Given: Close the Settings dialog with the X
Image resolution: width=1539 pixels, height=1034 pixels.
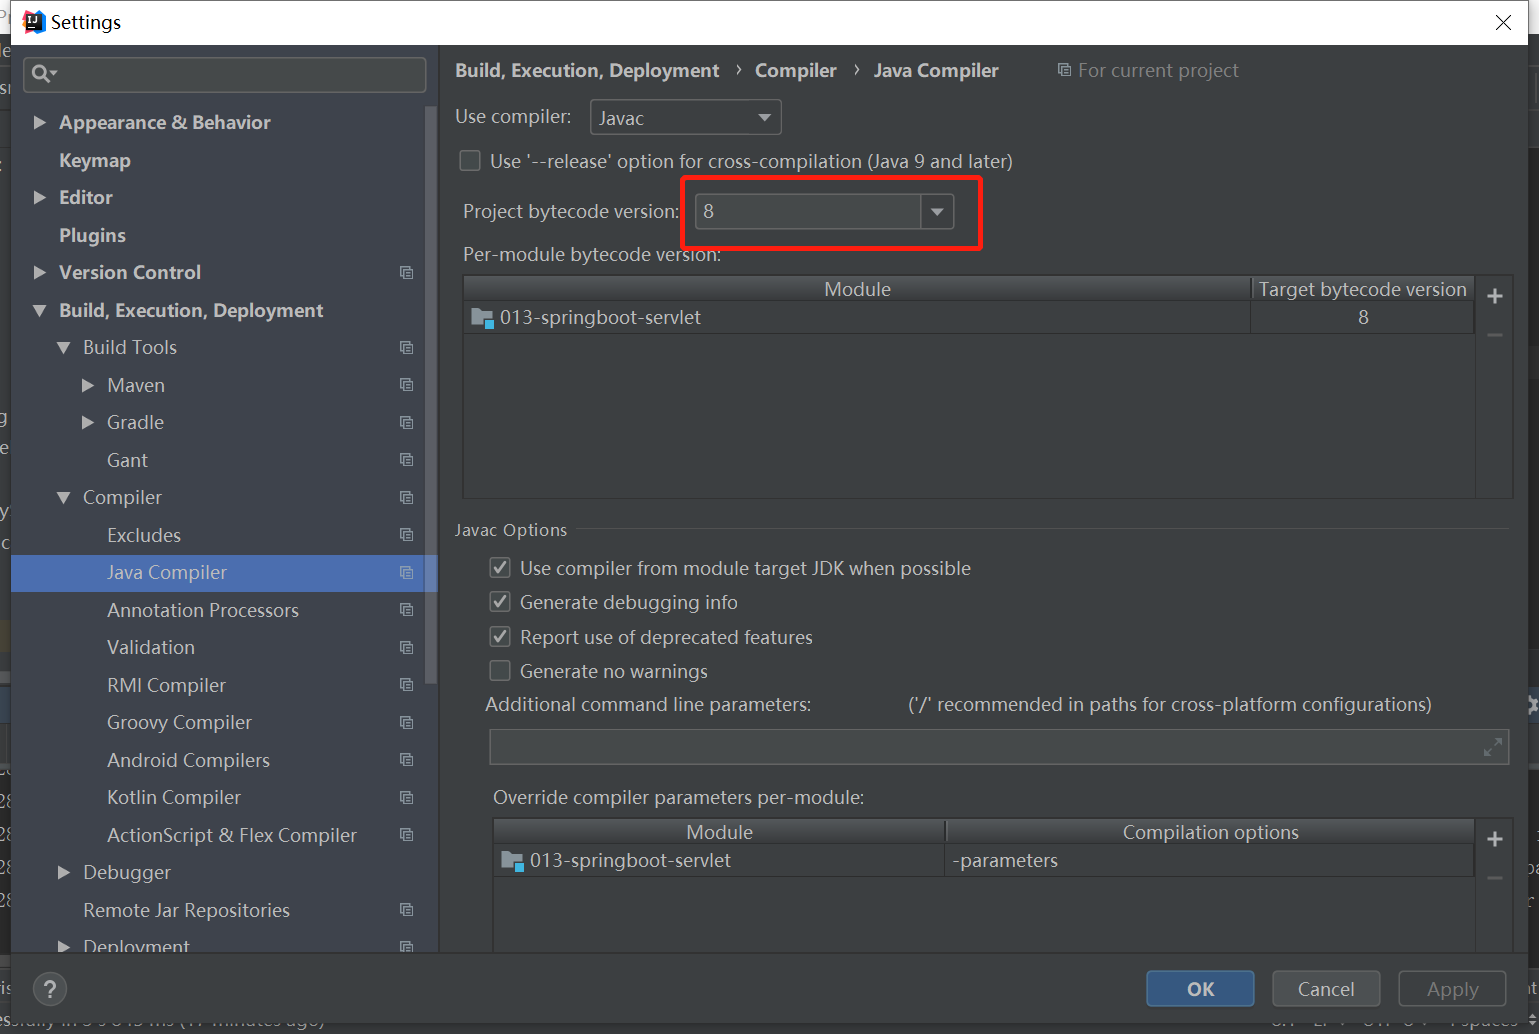Looking at the screenshot, I should click(1503, 22).
